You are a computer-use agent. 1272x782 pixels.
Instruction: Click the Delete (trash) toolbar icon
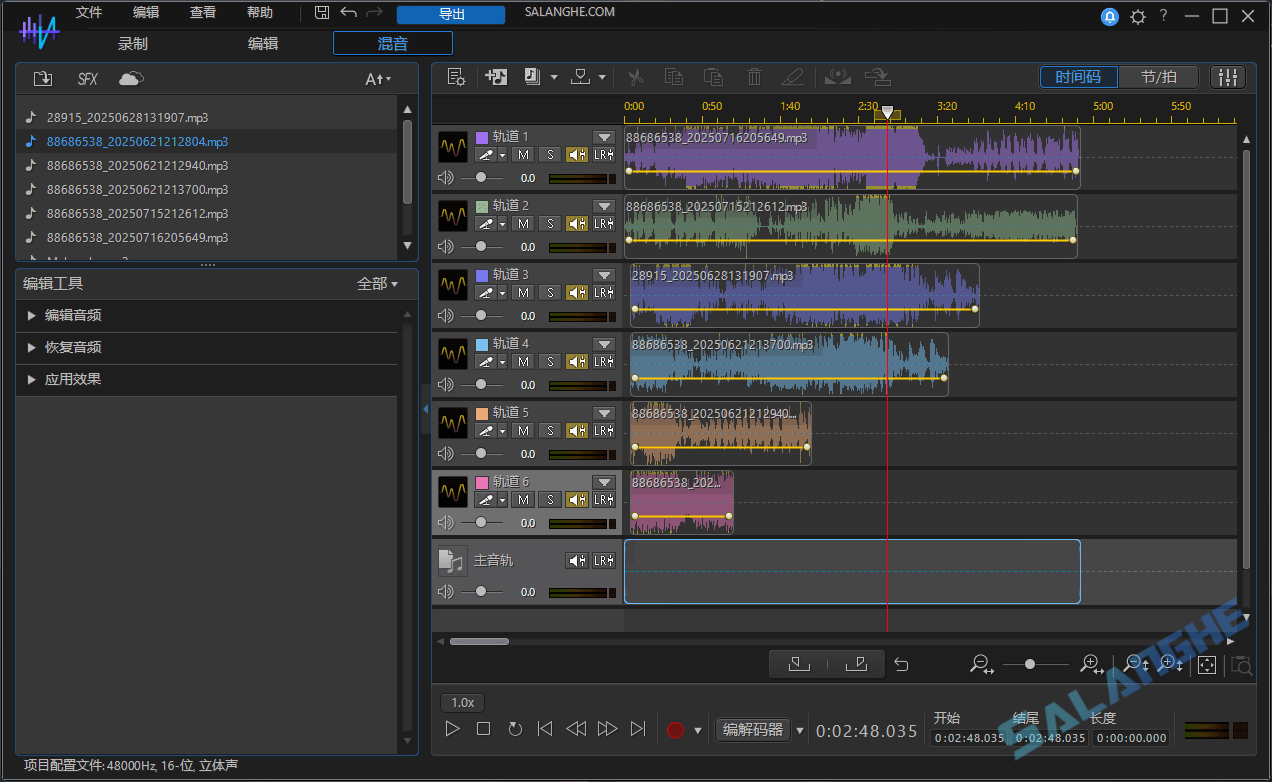pos(755,77)
